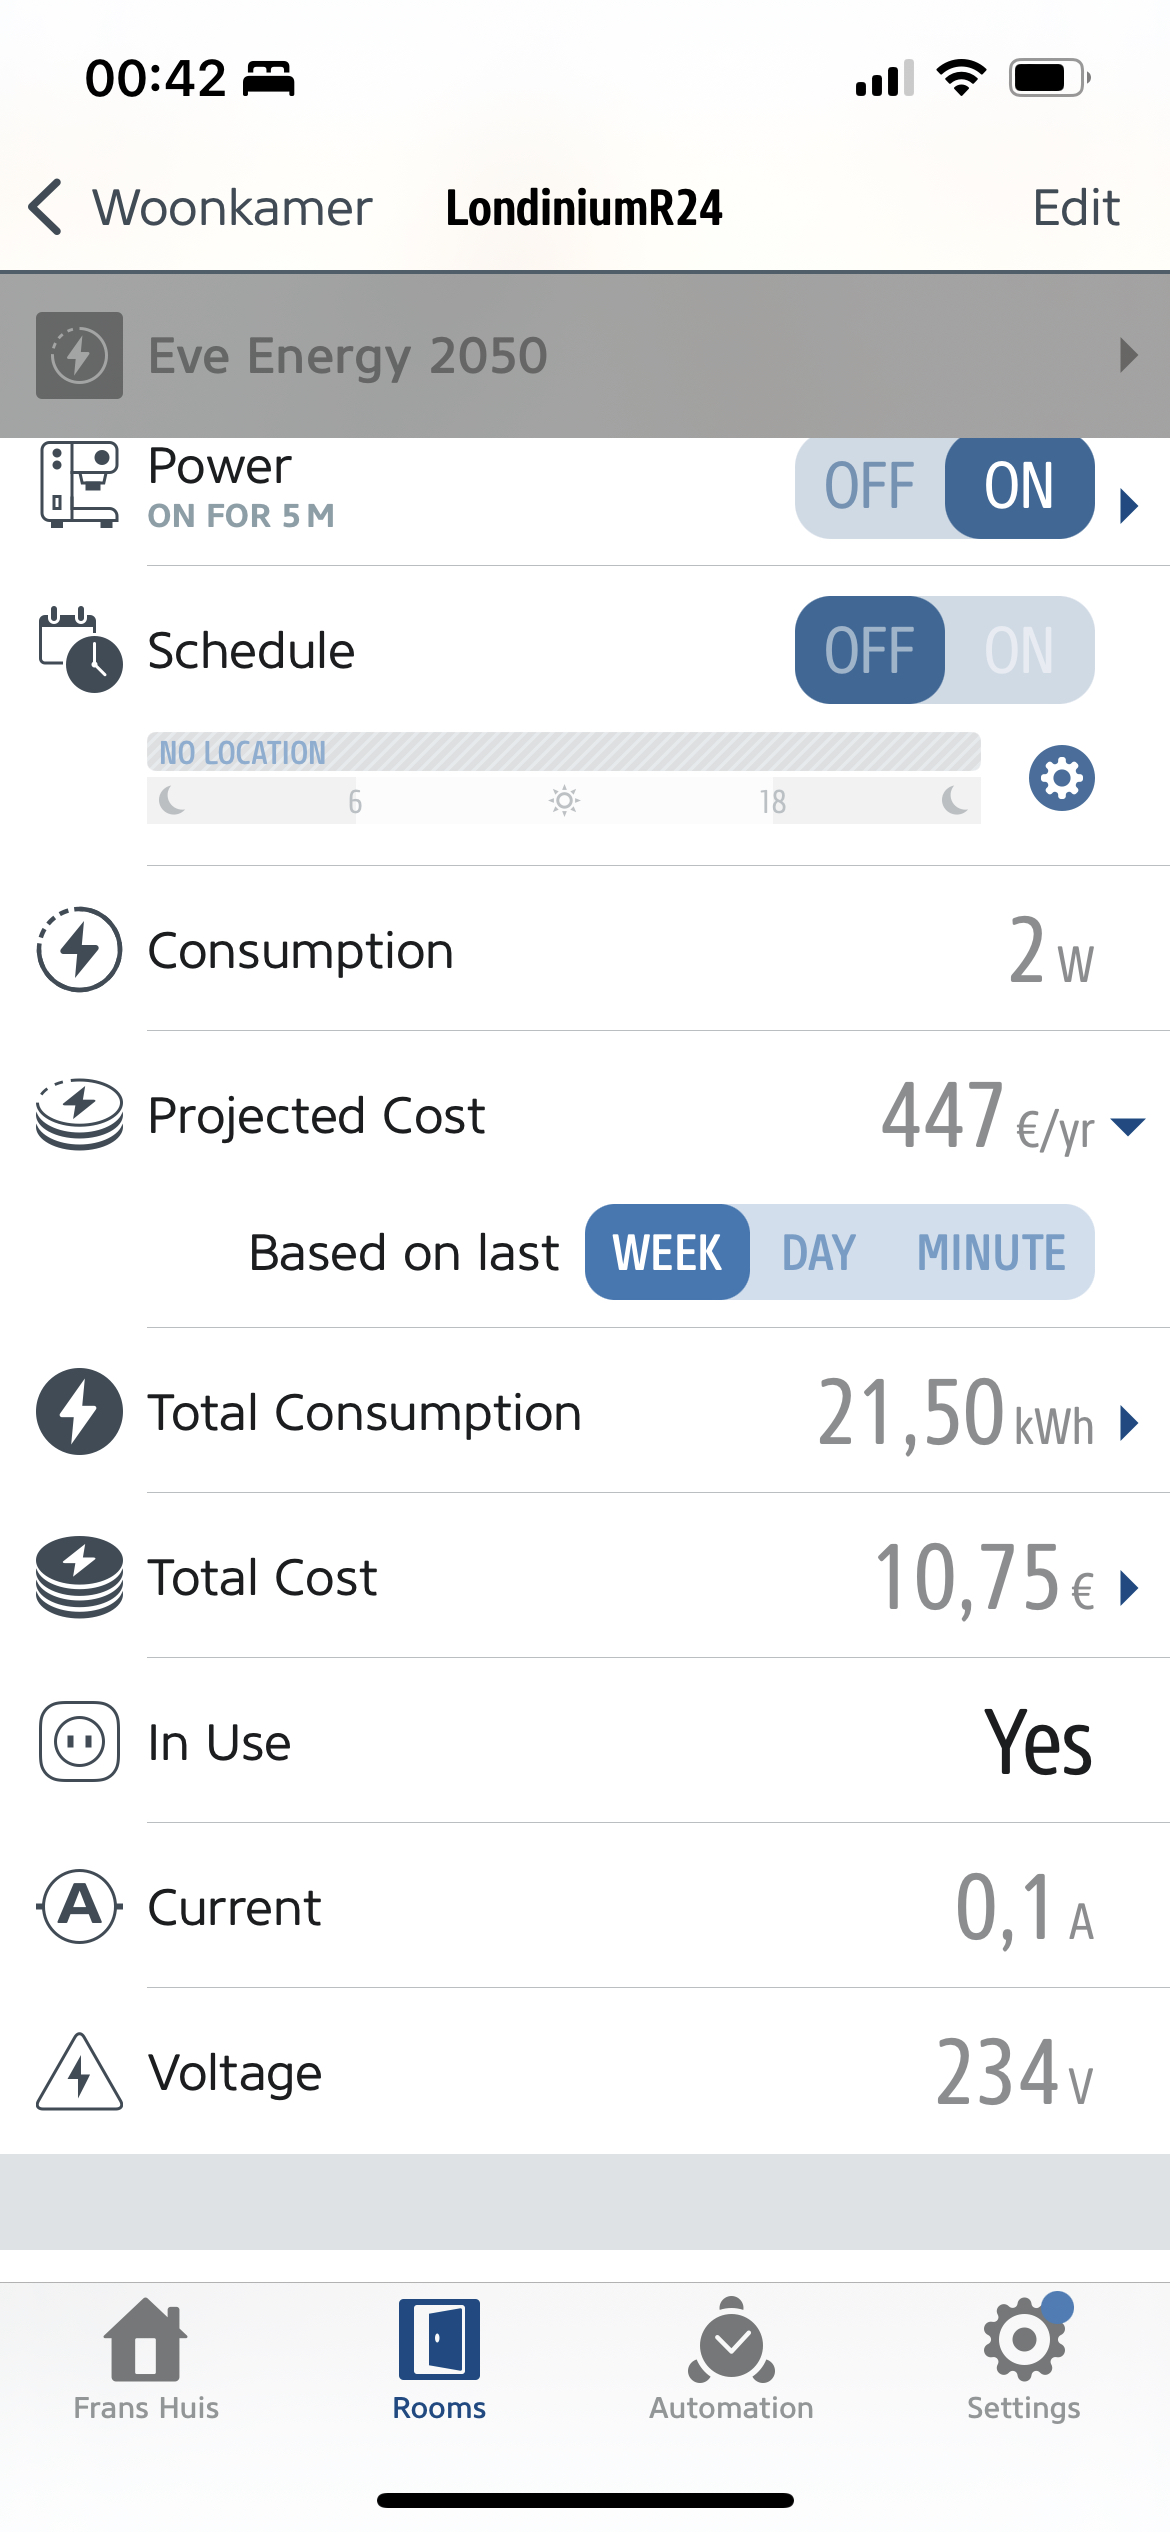Open Total Consumption details arrow

pyautogui.click(x=1129, y=1422)
